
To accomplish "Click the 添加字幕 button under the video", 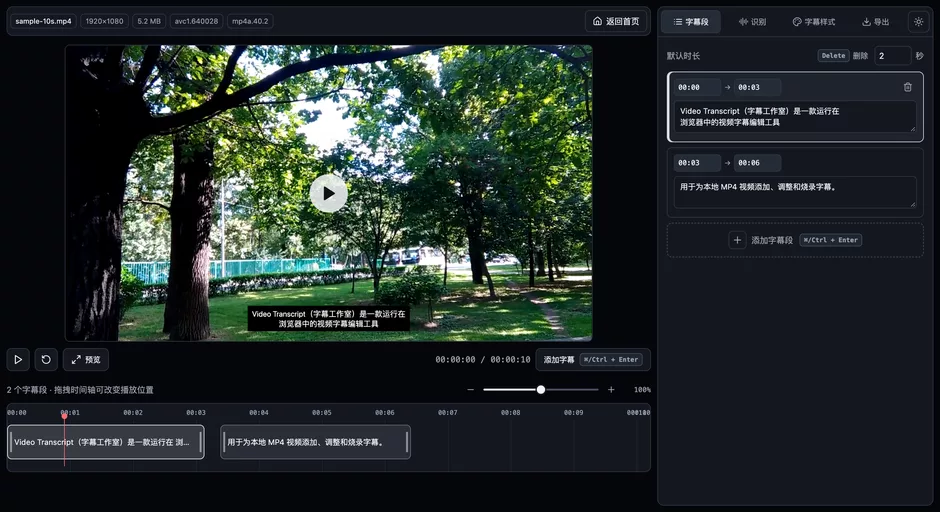I will pos(592,360).
